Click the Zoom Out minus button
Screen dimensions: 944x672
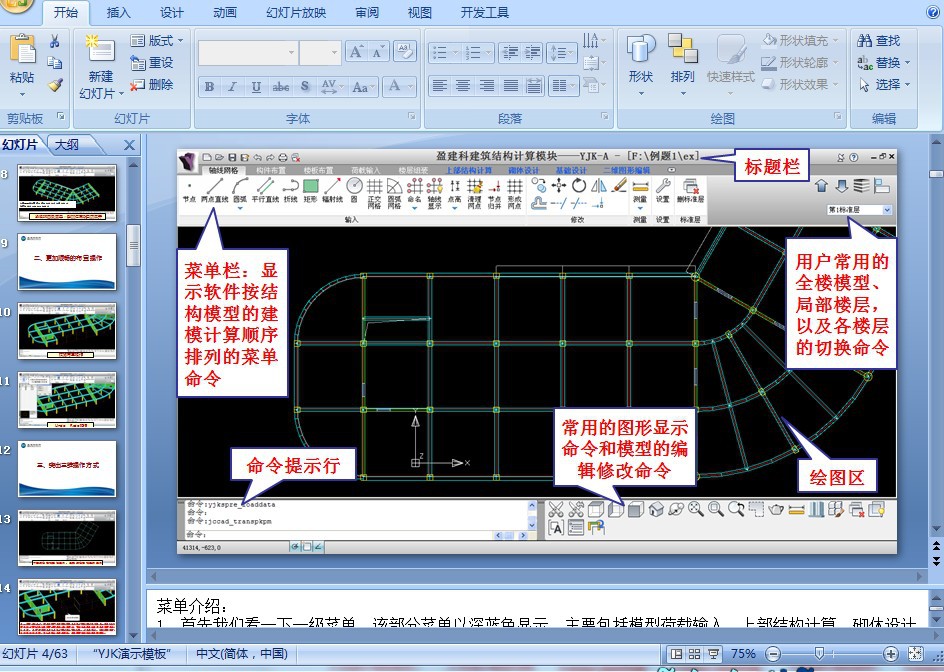click(x=773, y=654)
